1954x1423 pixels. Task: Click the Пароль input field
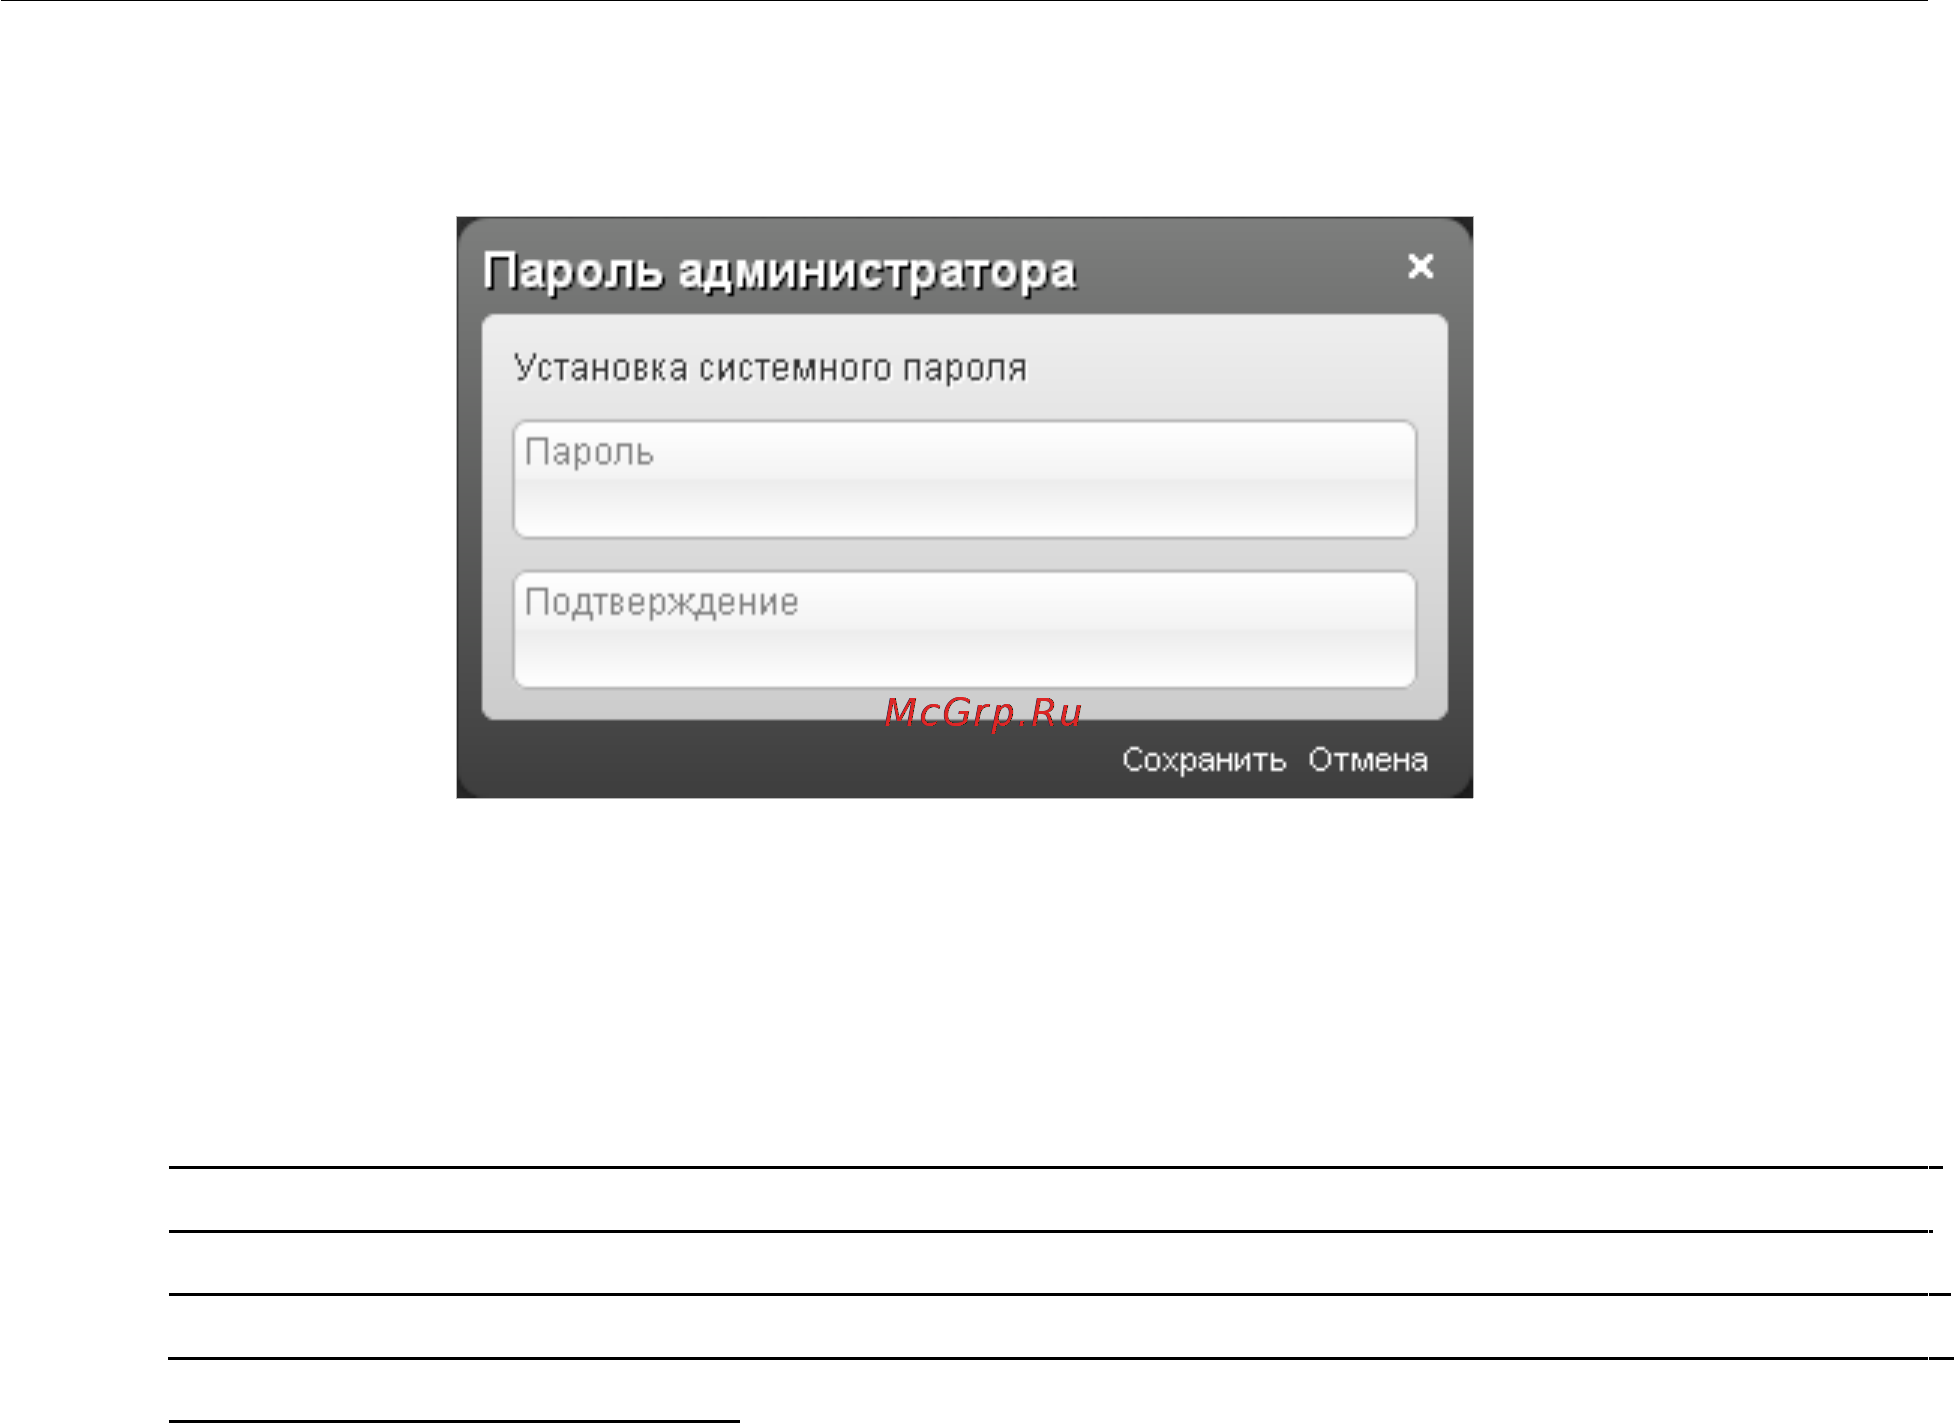click(964, 480)
